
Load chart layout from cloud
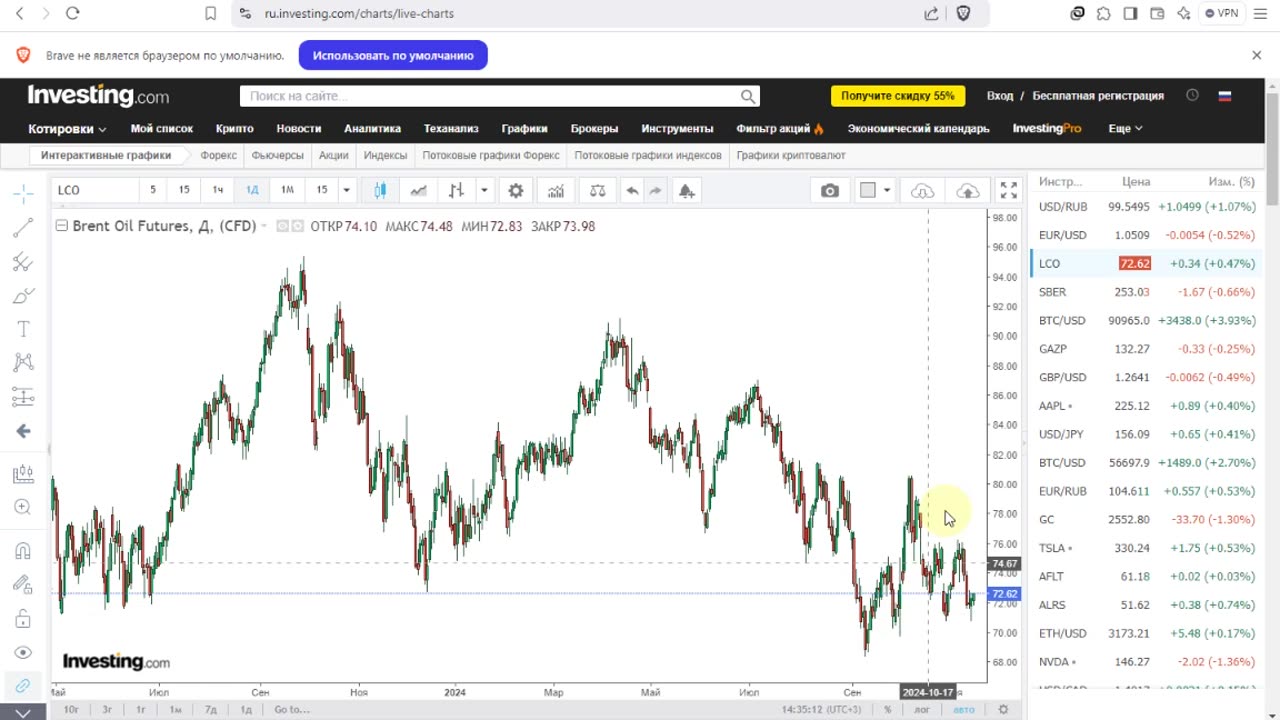coord(923,190)
